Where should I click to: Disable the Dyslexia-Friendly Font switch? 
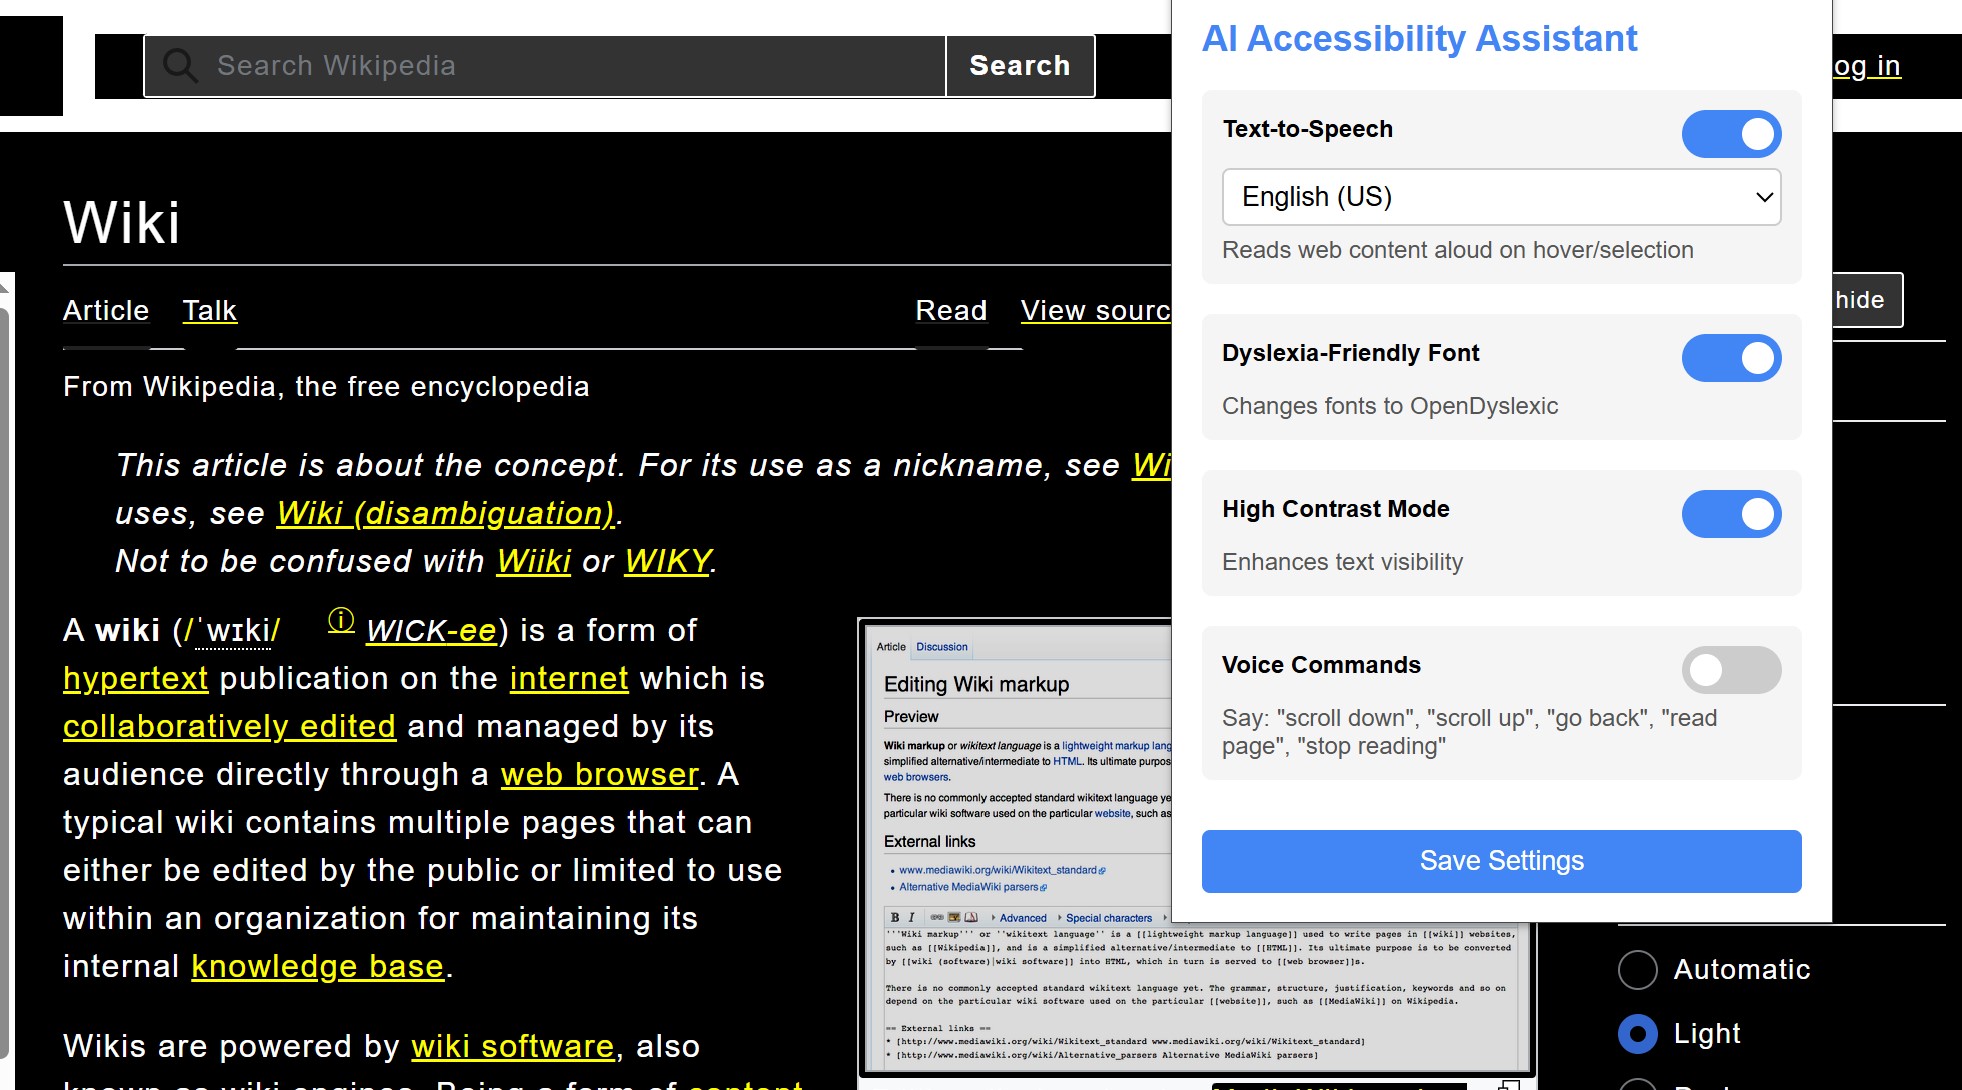click(x=1730, y=358)
